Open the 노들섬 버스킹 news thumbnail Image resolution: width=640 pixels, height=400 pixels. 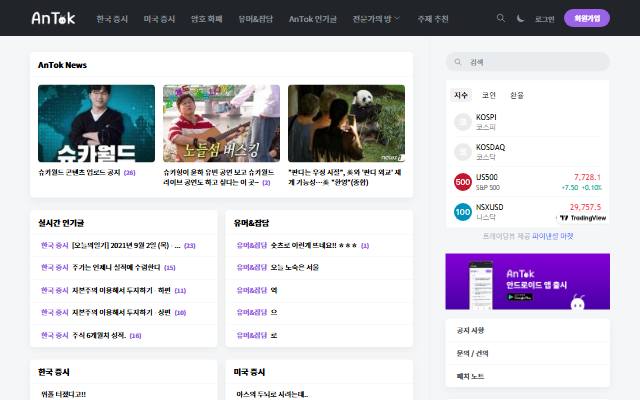click(221, 123)
